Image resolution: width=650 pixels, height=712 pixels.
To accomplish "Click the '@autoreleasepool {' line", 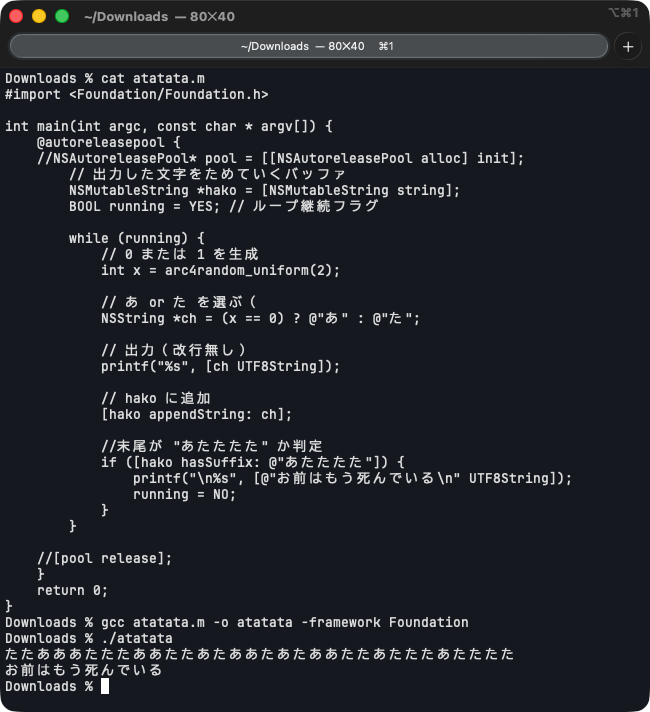I will (109, 142).
